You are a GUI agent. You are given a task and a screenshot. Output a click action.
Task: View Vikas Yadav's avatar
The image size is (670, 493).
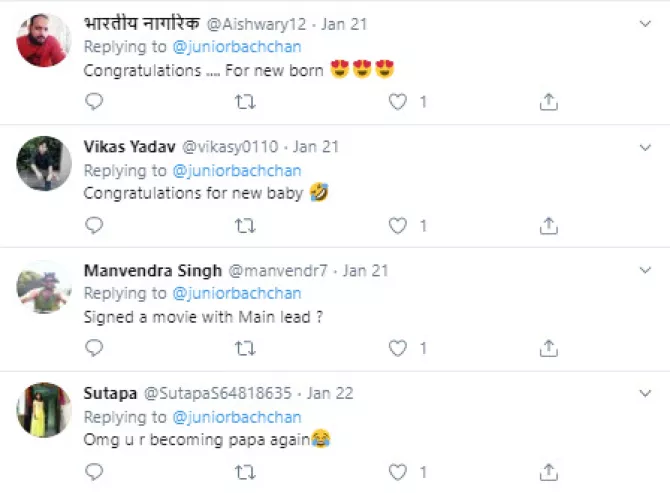pos(44,164)
